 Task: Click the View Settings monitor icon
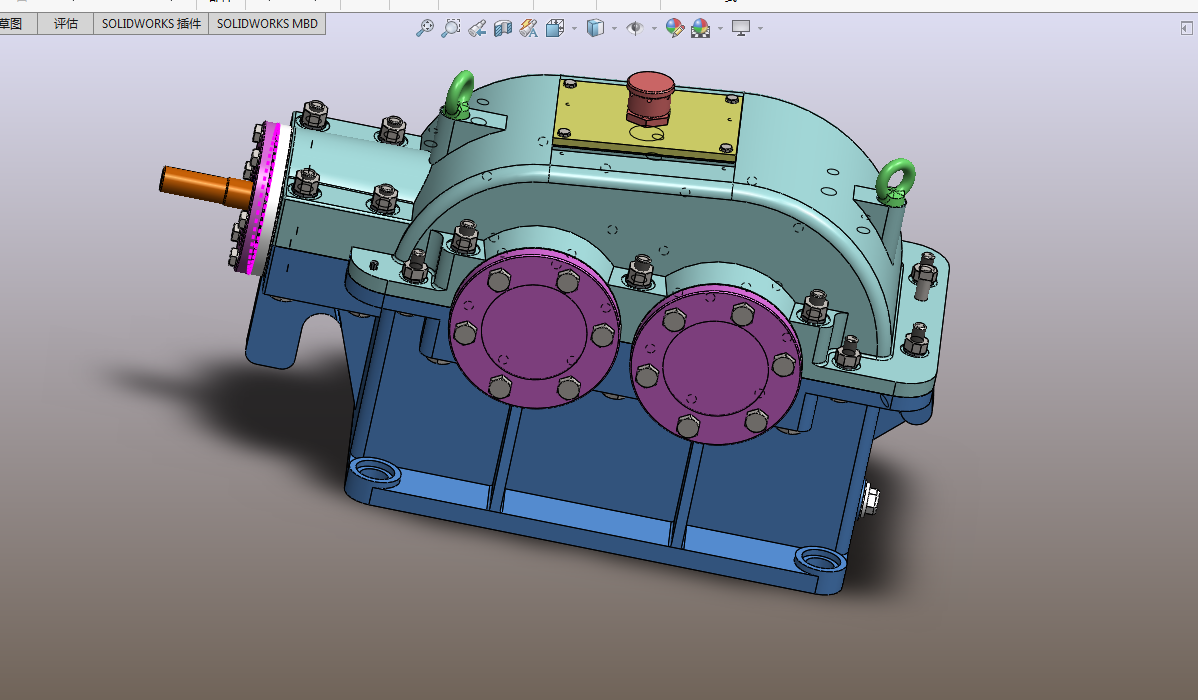[741, 29]
